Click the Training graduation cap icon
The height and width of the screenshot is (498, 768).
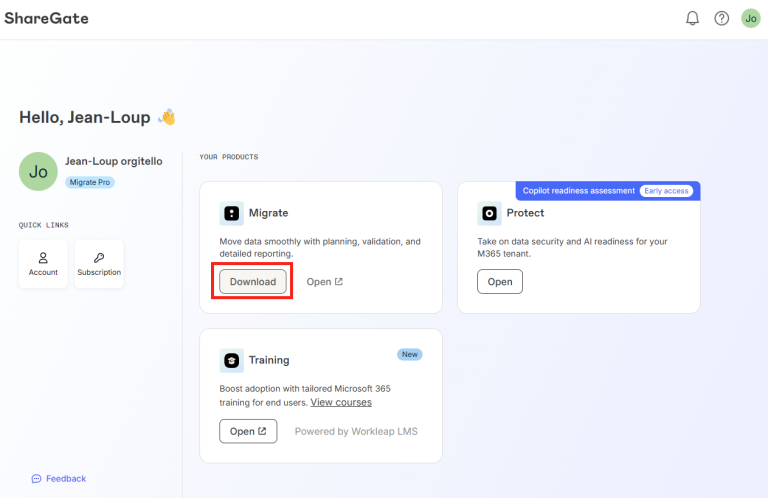click(x=232, y=360)
